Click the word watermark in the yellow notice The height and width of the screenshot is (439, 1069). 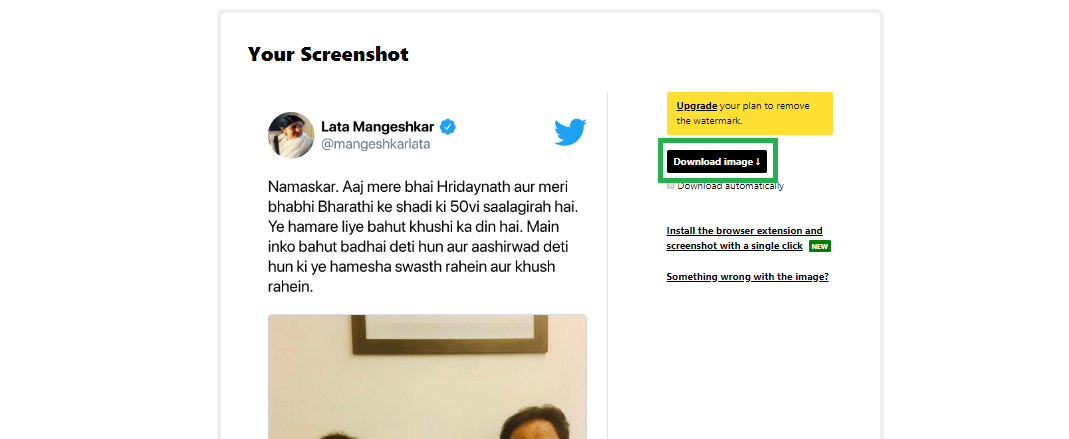(708, 121)
